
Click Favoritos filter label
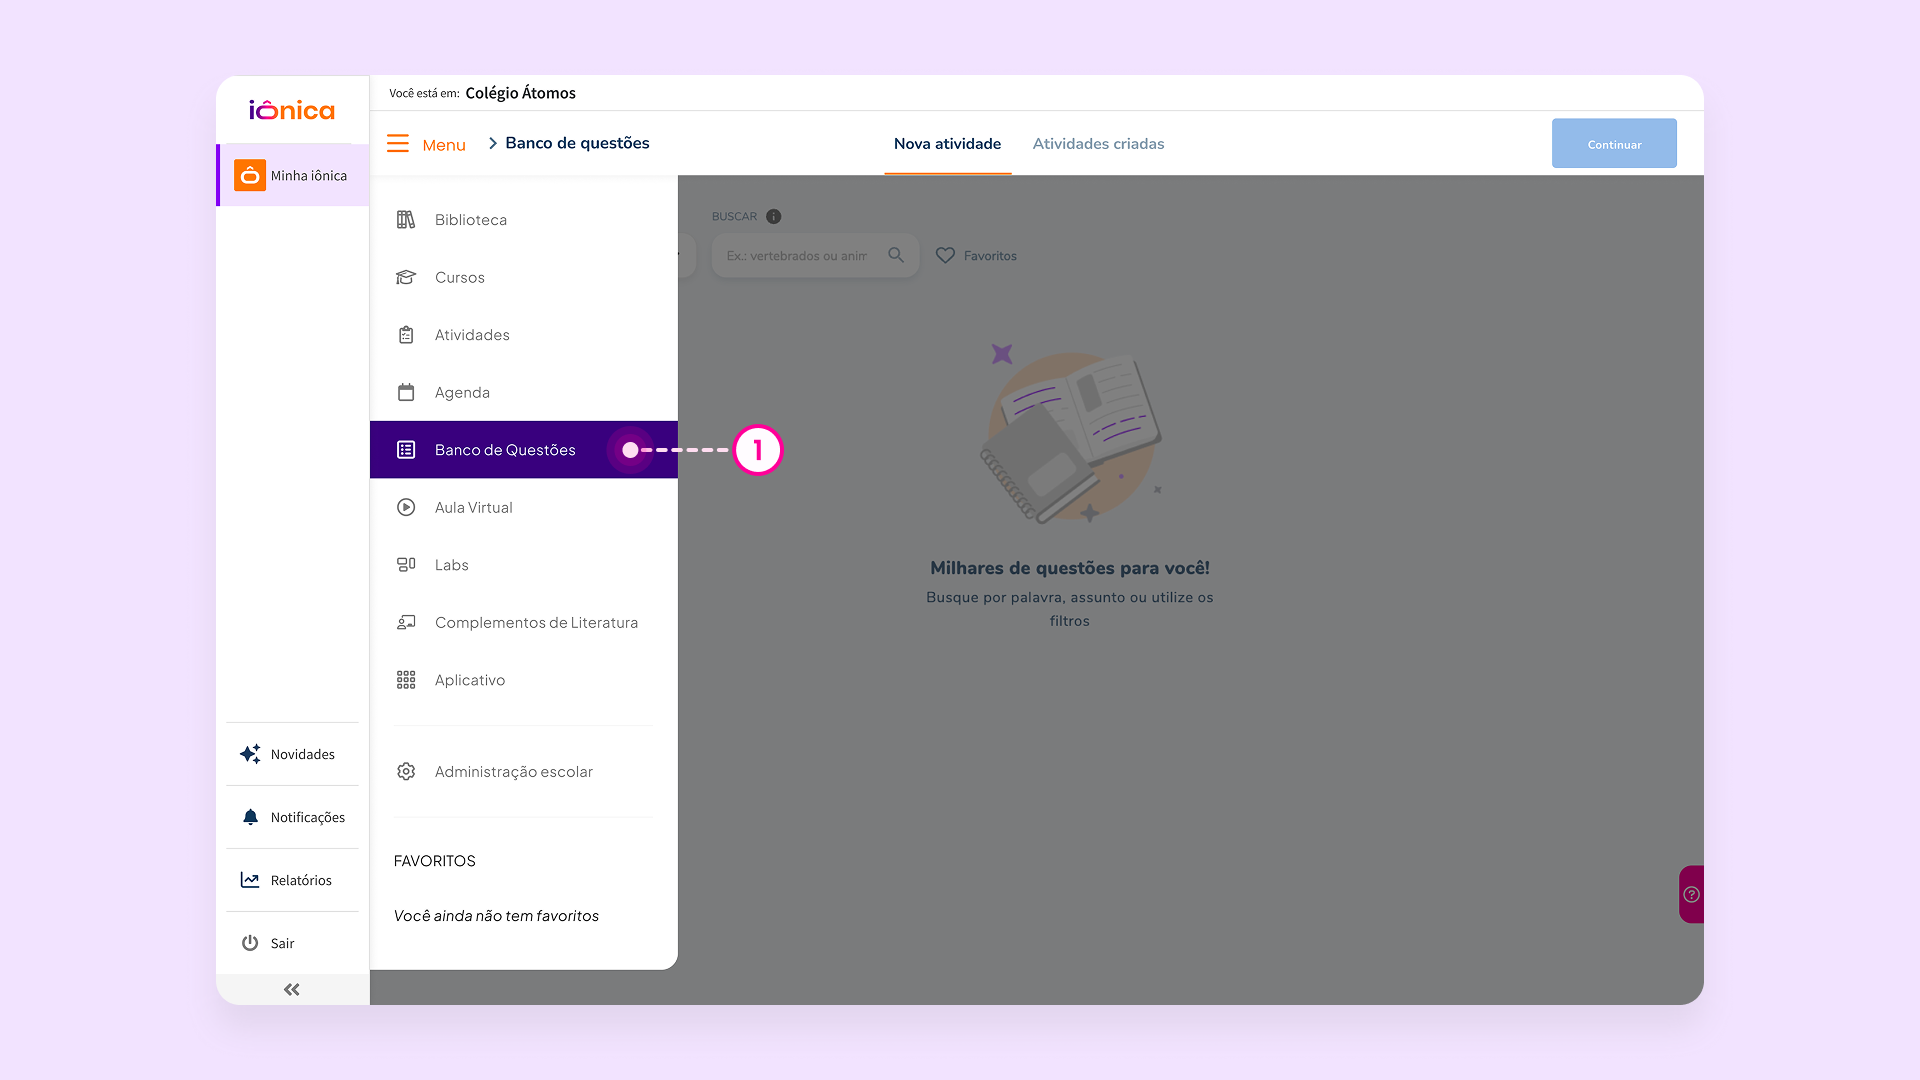[x=990, y=256]
